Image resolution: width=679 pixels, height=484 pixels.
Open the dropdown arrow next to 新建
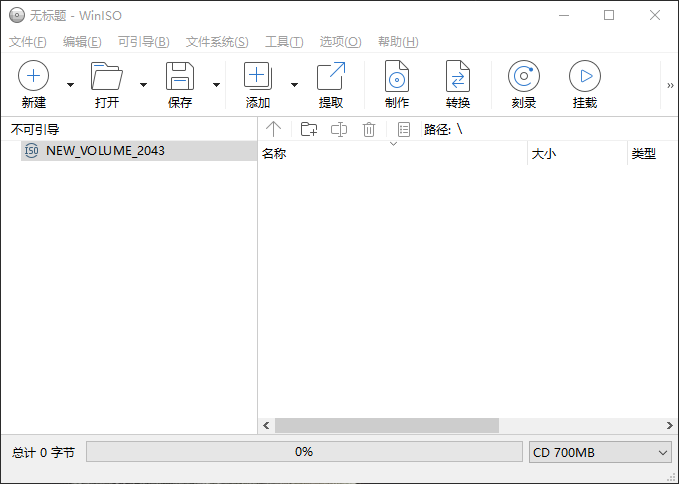click(x=70, y=85)
